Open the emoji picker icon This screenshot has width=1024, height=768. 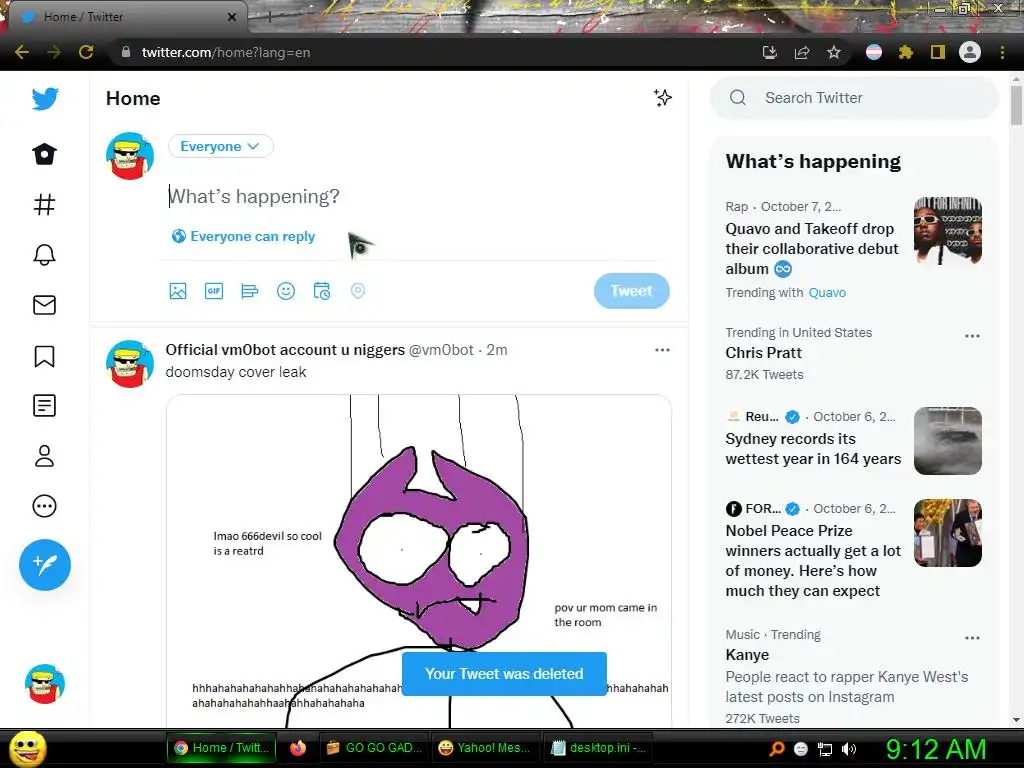pos(286,291)
